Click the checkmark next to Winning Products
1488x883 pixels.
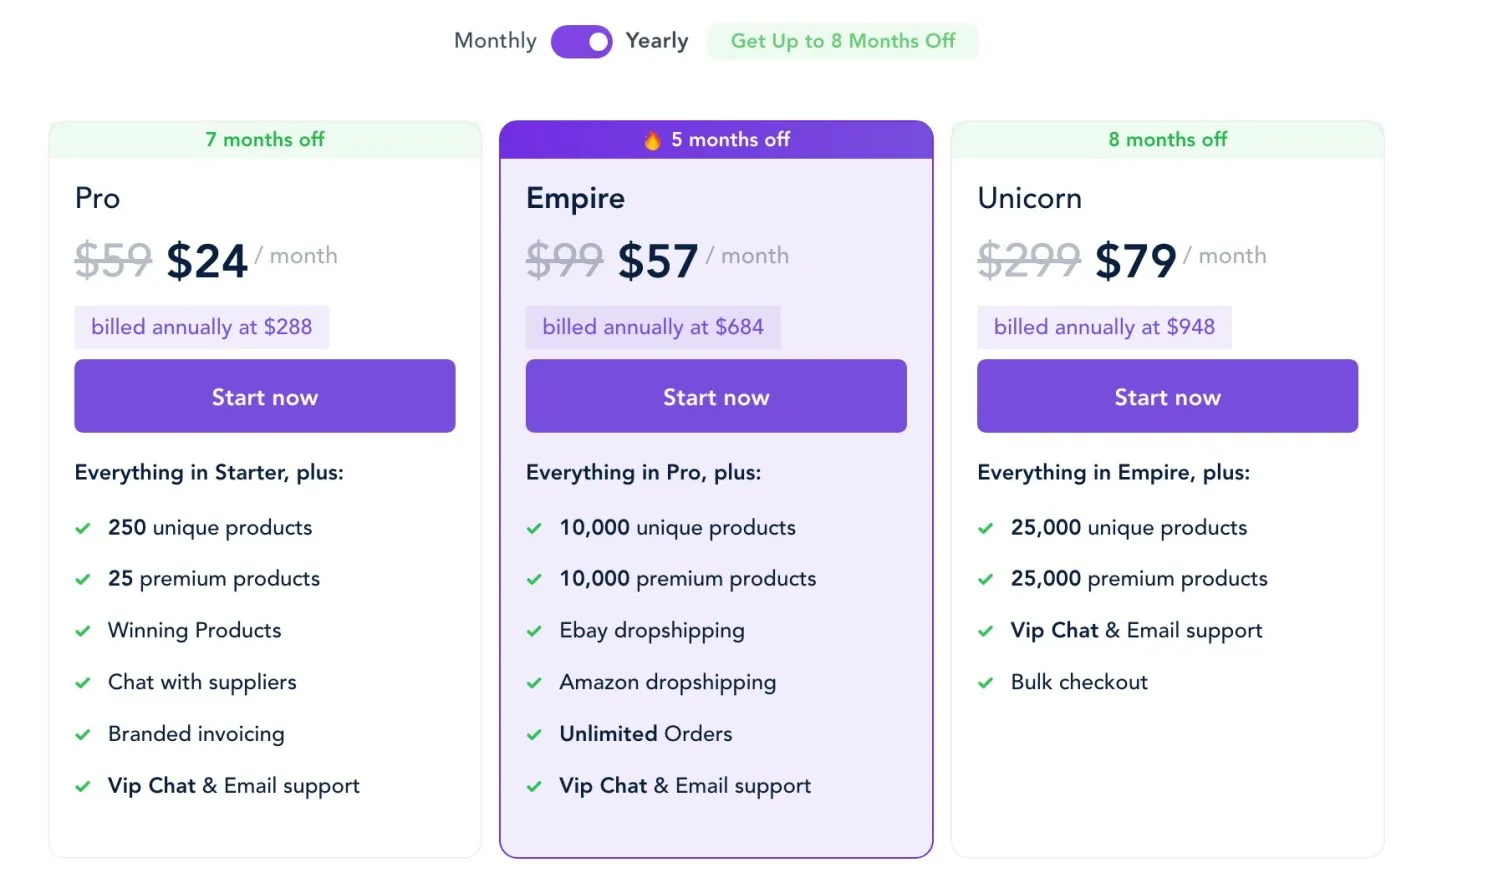[84, 630]
